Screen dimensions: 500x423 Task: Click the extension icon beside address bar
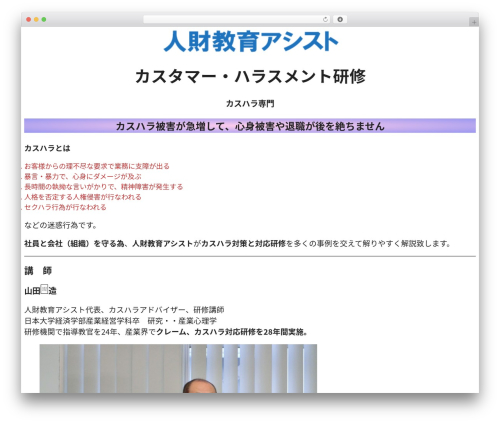tap(340, 20)
